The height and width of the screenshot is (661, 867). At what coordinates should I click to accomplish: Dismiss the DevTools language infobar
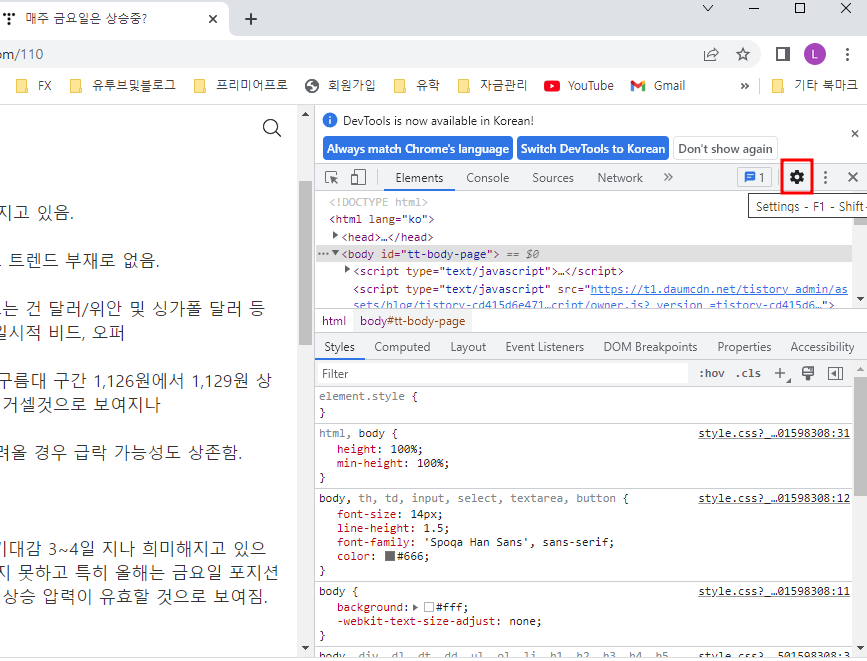(x=855, y=133)
